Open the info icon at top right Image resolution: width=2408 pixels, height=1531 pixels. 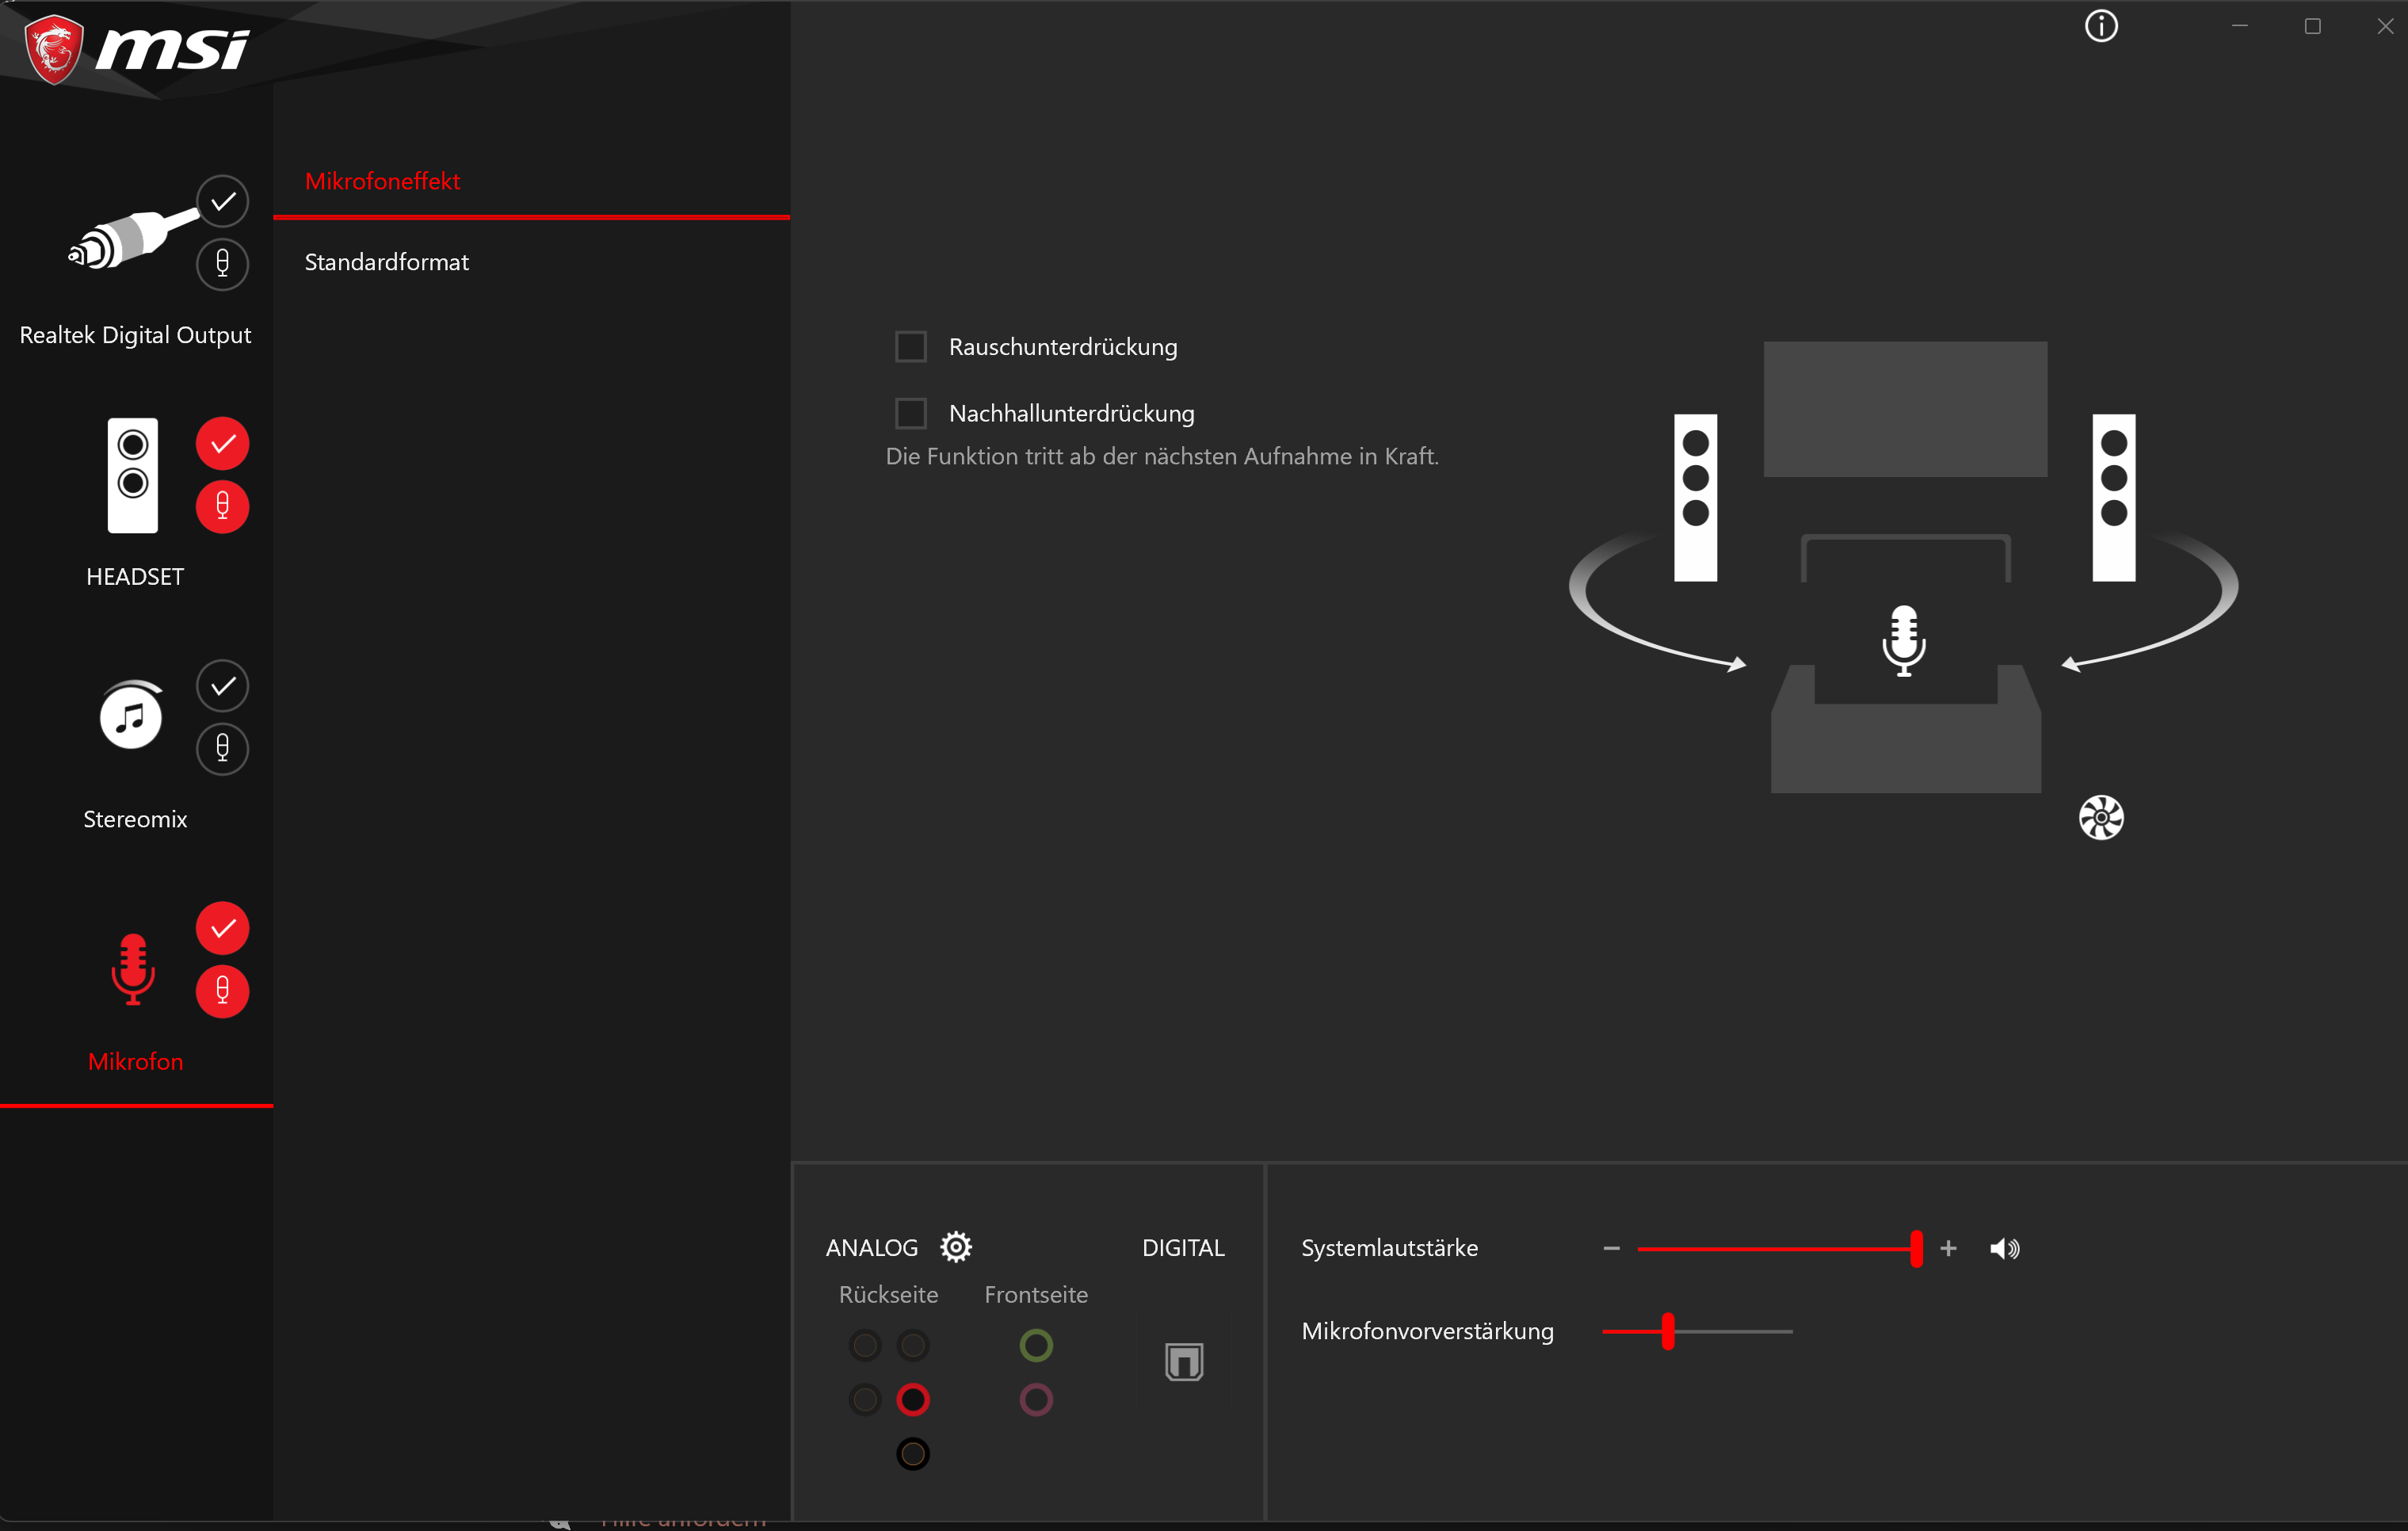point(2100,26)
